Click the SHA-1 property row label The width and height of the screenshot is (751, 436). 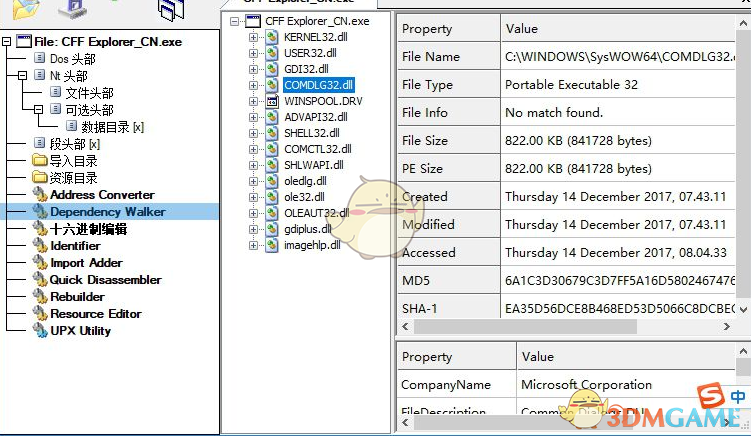click(419, 309)
